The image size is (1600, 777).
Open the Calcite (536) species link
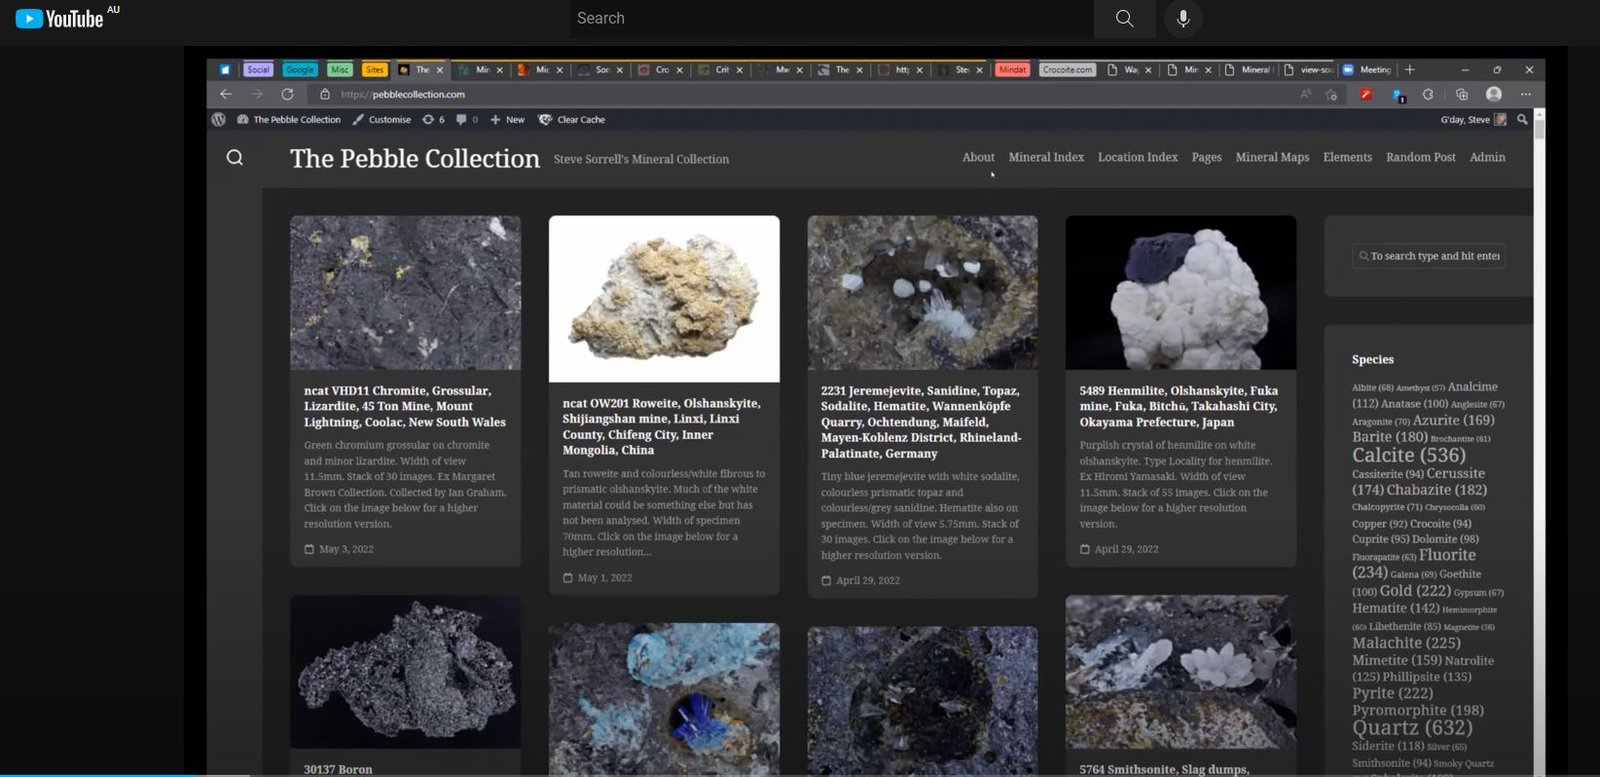pos(1408,455)
